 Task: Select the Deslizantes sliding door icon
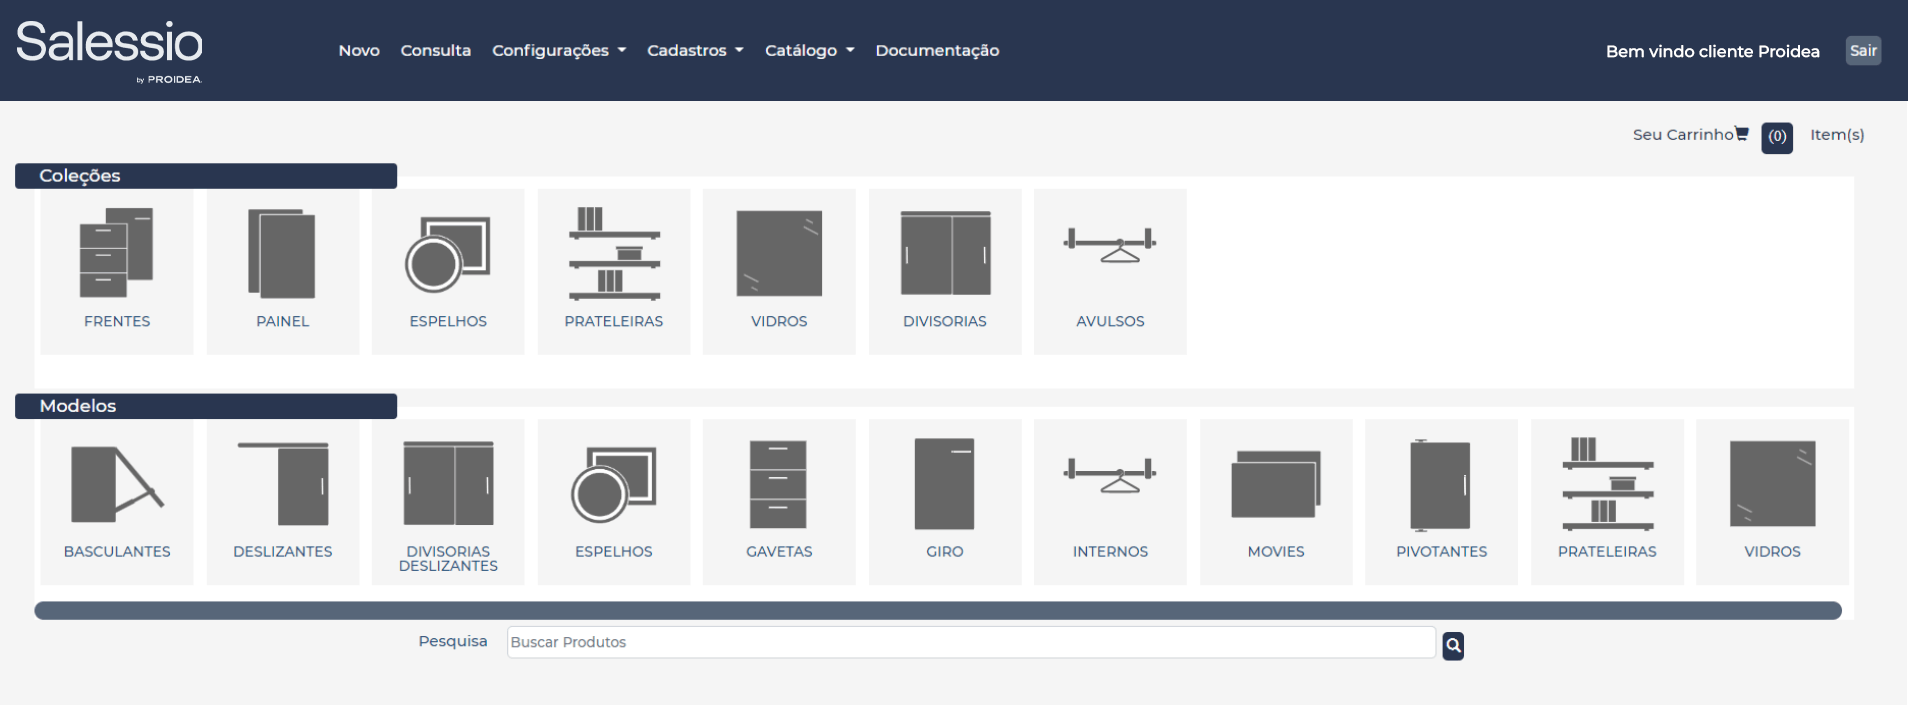282,485
